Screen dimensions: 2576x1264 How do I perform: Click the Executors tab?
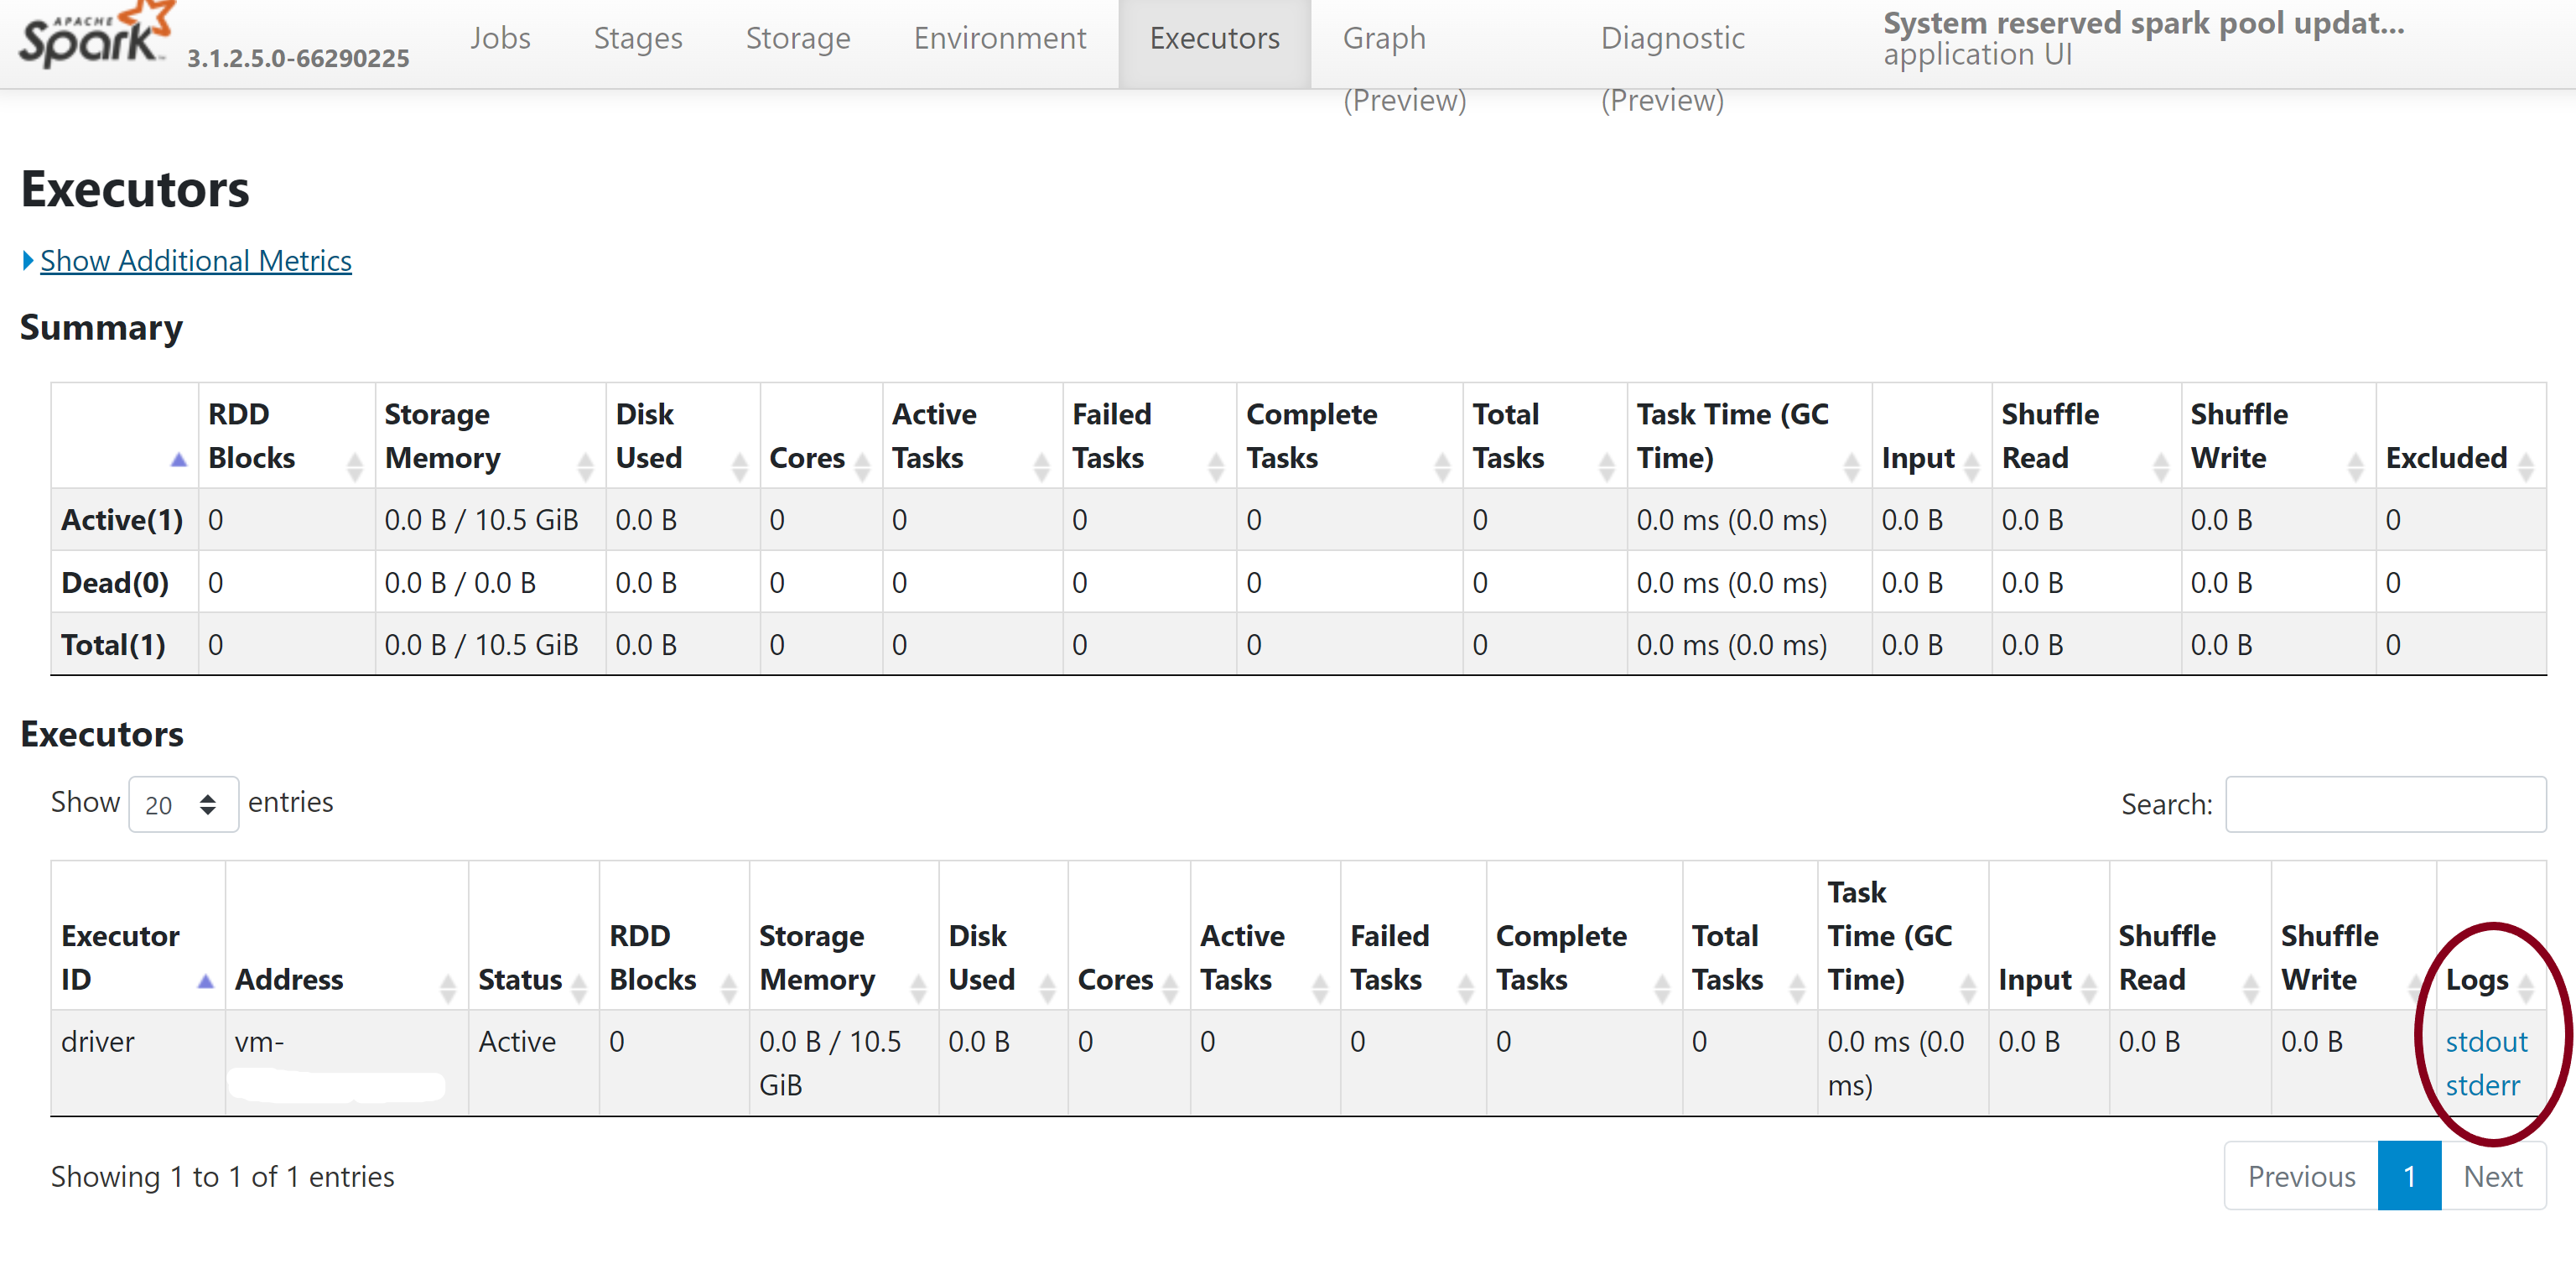tap(1214, 36)
